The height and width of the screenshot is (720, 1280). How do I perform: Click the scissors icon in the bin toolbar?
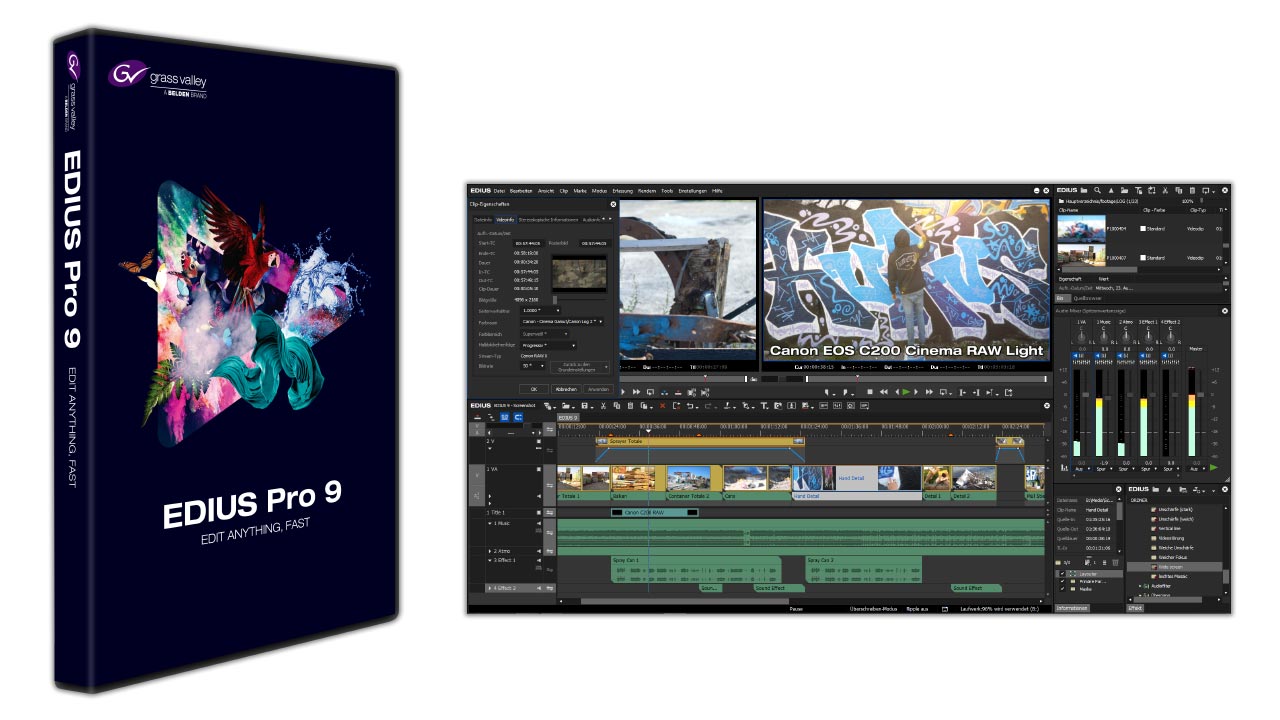1165,190
